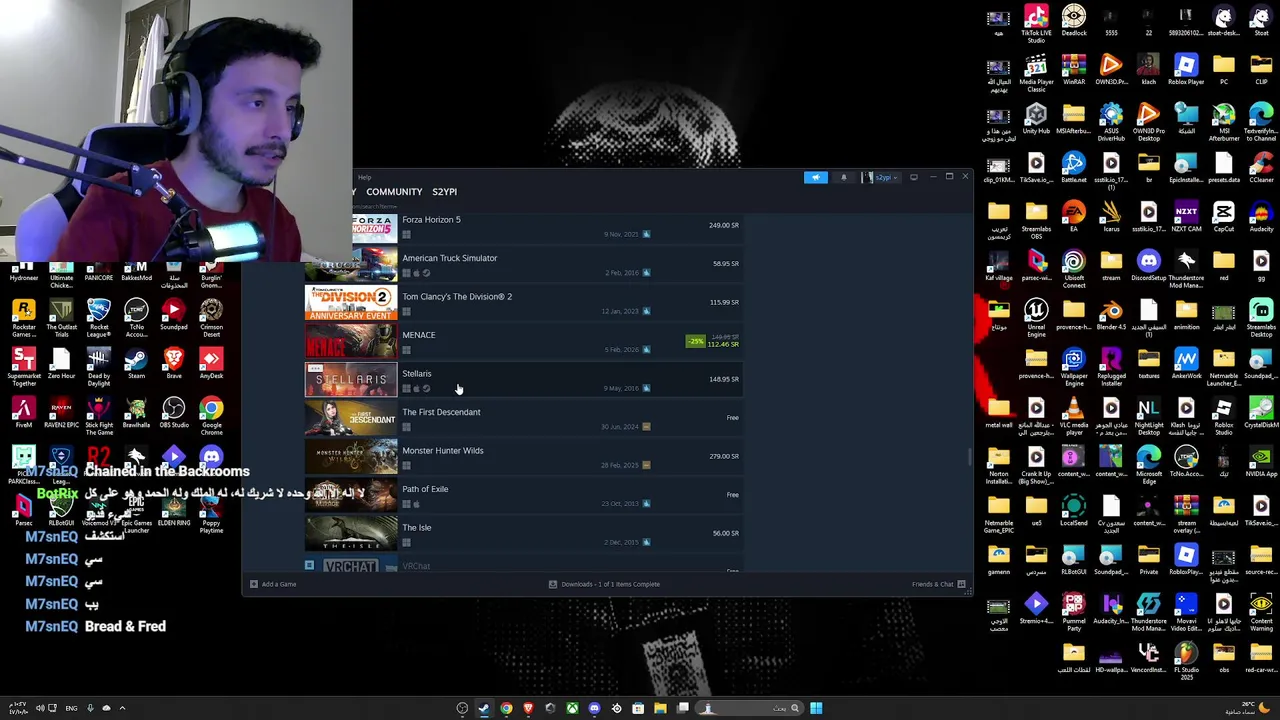Image resolution: width=1280 pixels, height=720 pixels.
Task: Click the Stellaris game thumbnail
Action: pos(351,380)
